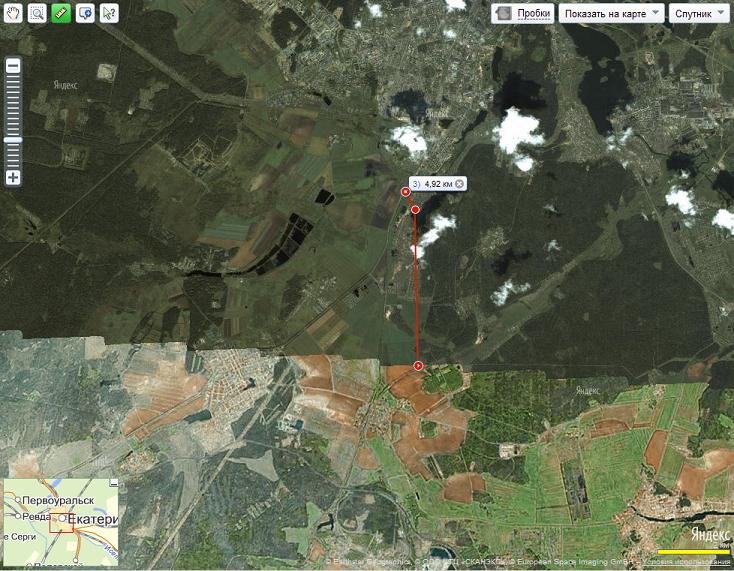Click the Яндекс logo at bottom right
734x571 pixels.
click(708, 535)
